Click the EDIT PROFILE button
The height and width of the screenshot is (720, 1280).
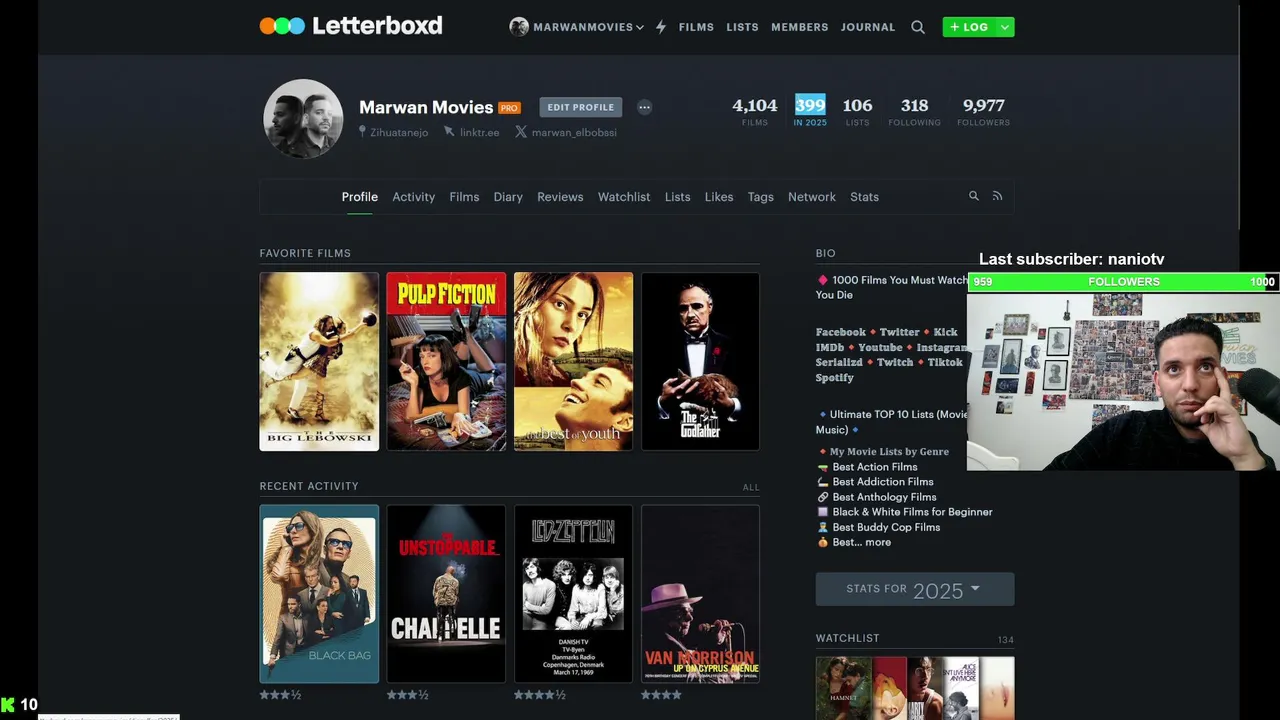click(580, 107)
